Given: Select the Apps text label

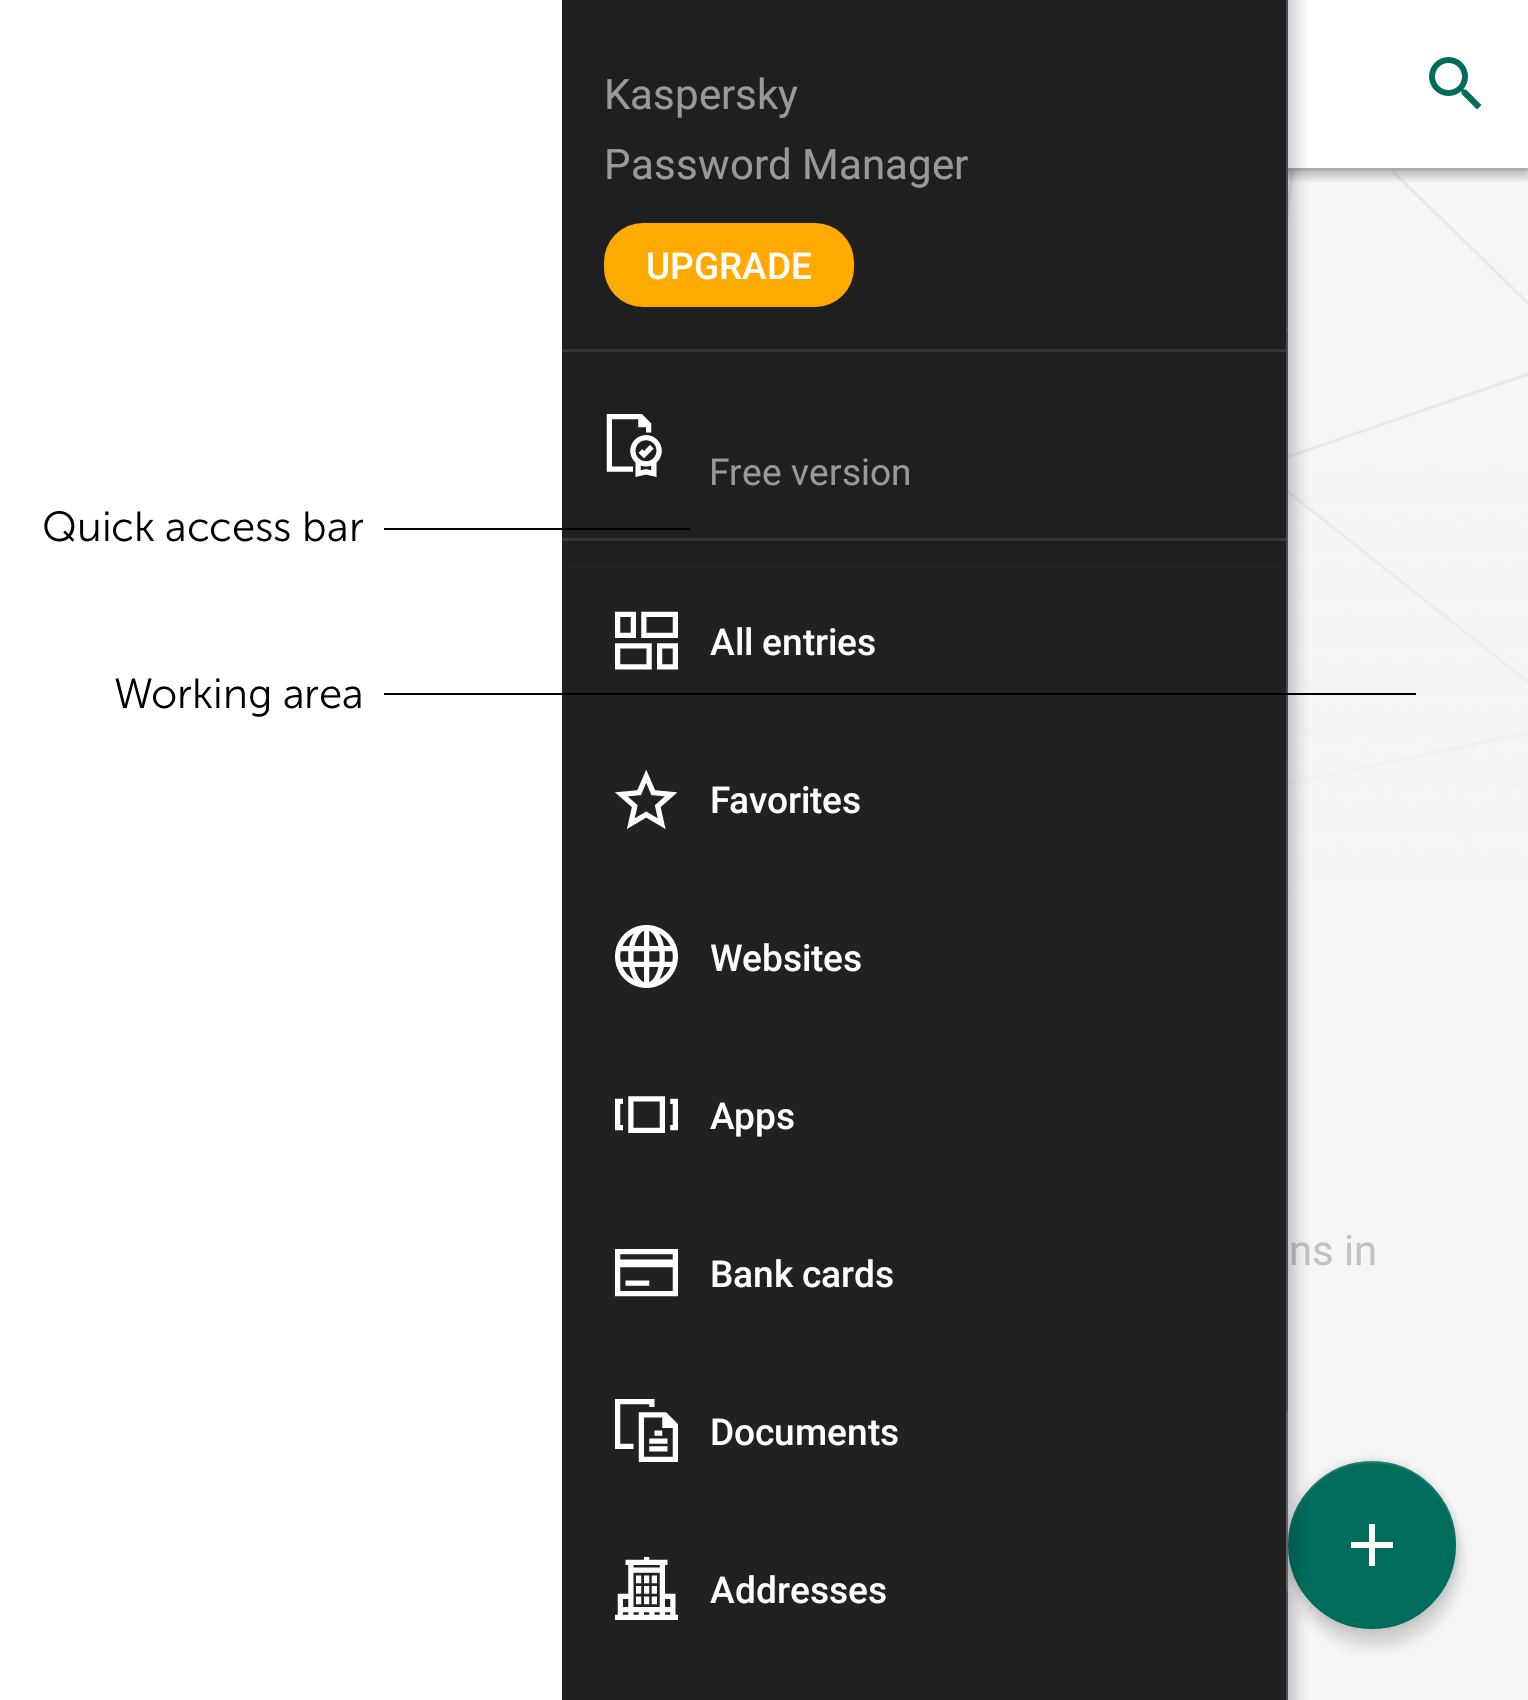Looking at the screenshot, I should (752, 1117).
